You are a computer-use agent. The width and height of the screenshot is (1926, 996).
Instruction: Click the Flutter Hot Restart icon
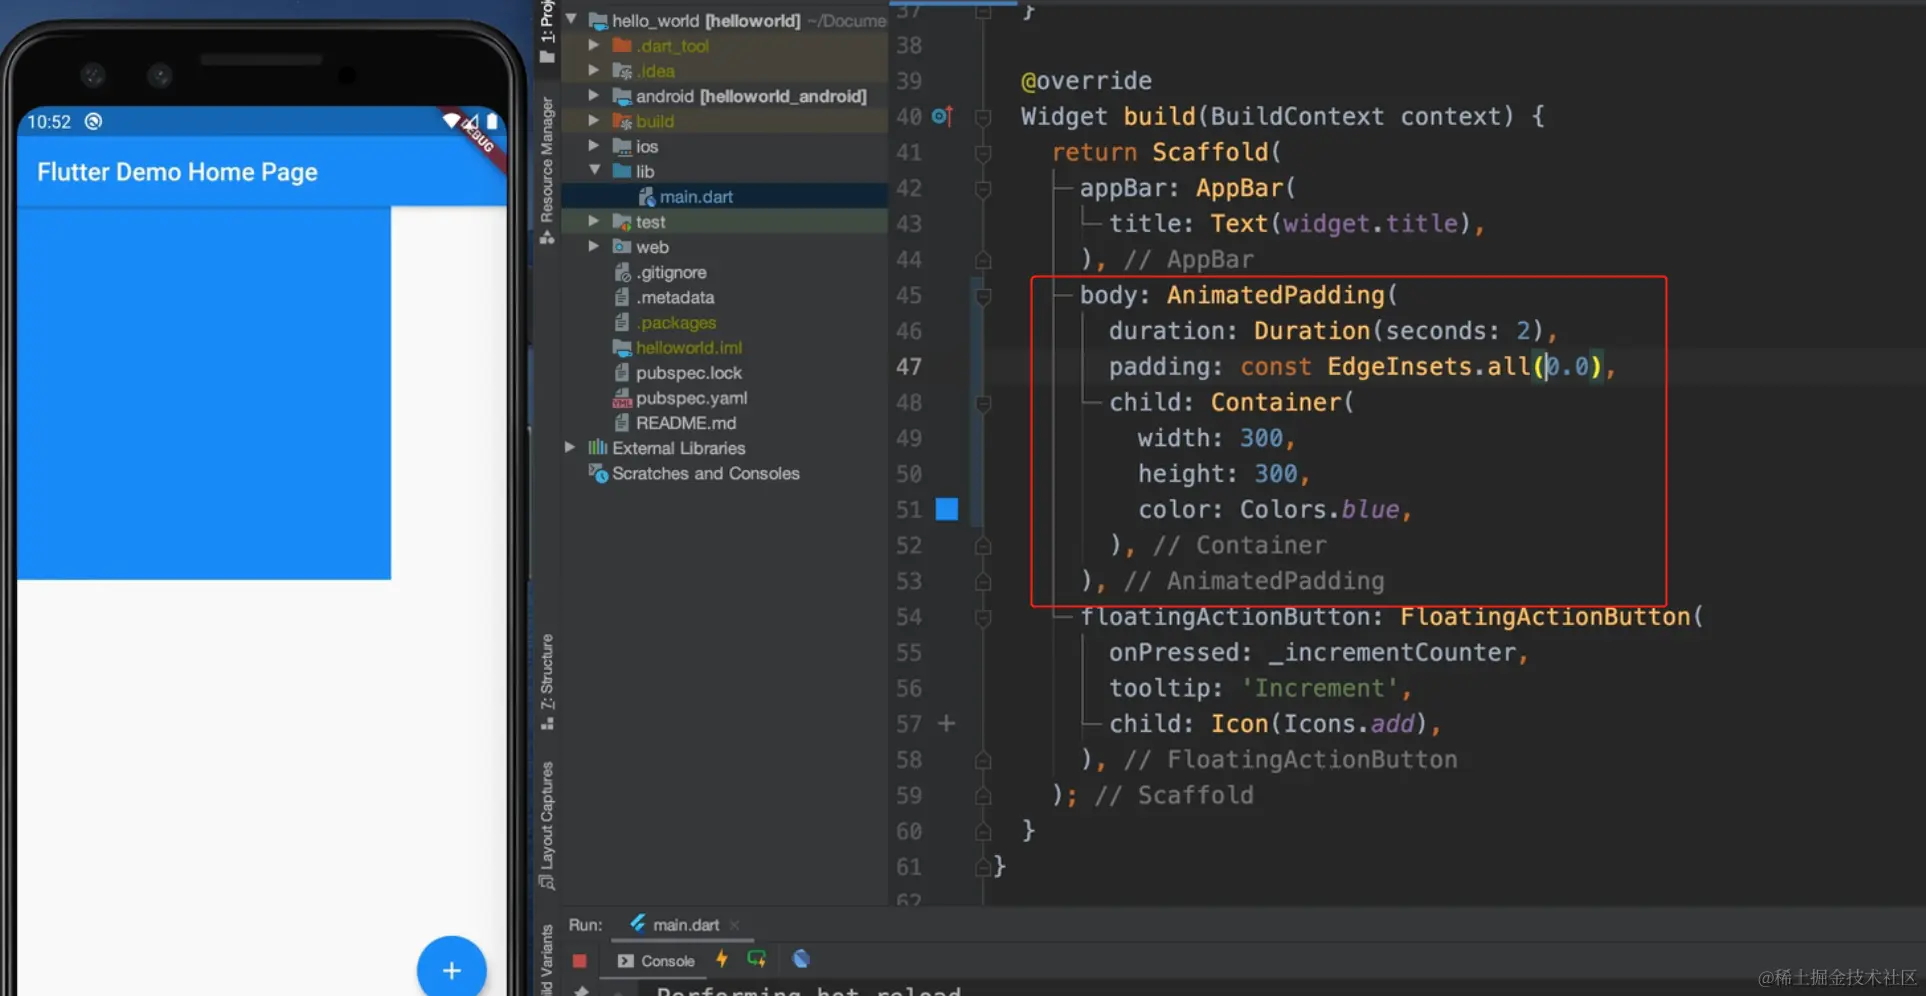tap(757, 959)
